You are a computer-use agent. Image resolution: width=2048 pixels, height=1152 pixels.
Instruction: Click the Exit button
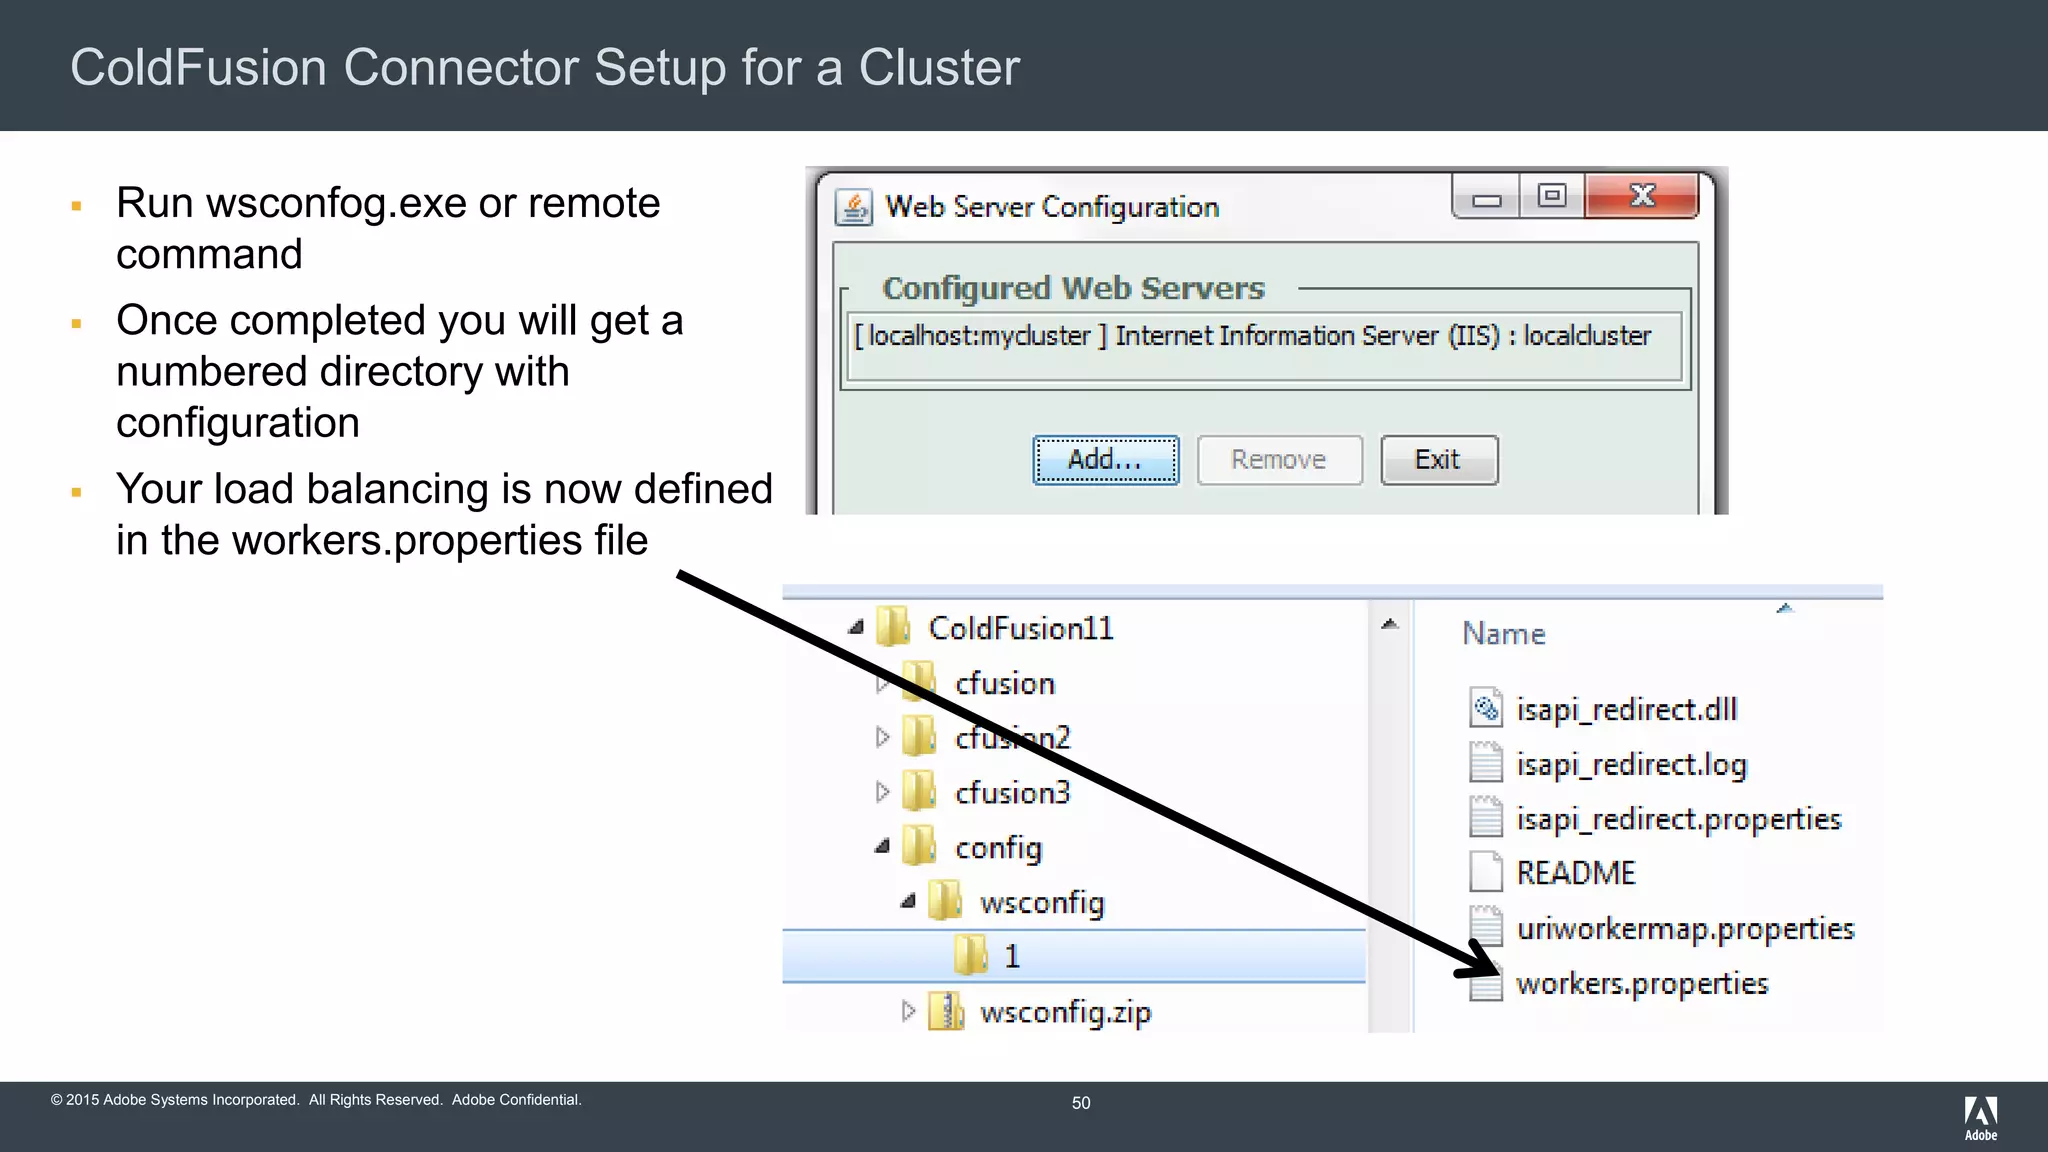1439,460
